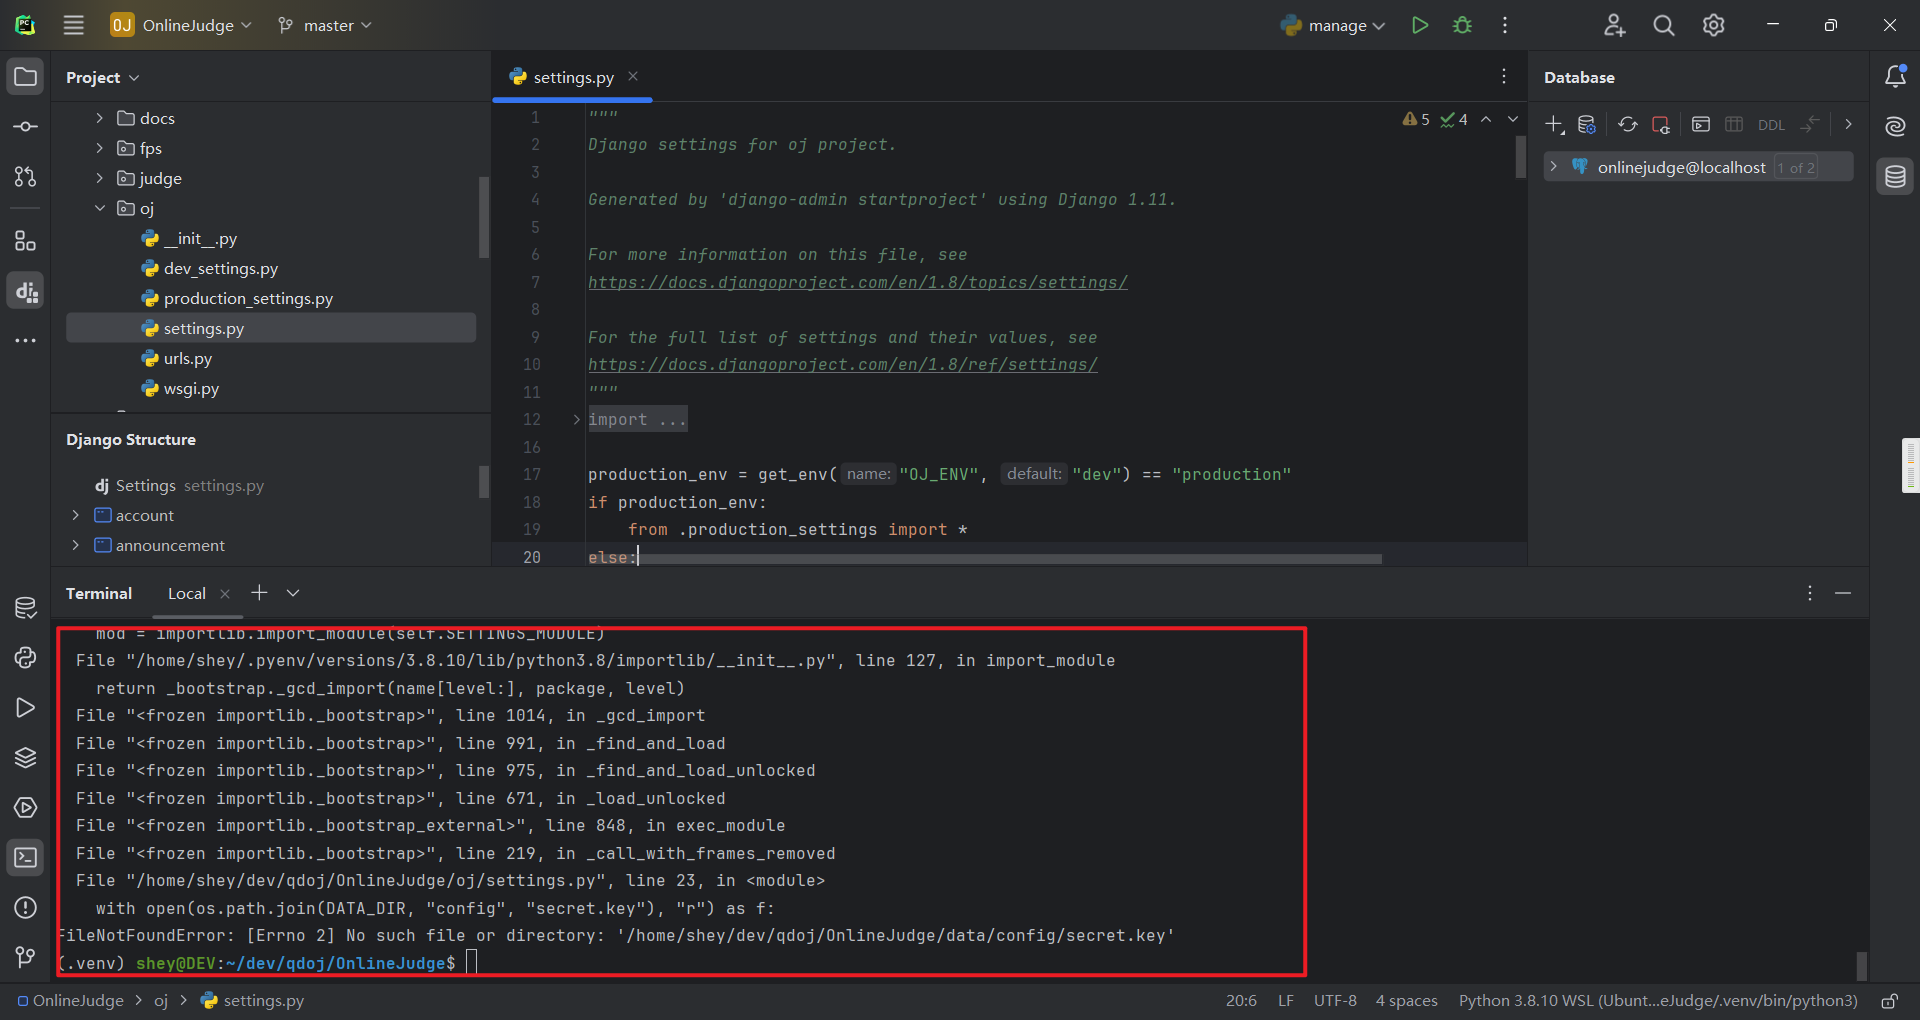
Task: Open the Django Structure tool window
Action: click(x=25, y=291)
